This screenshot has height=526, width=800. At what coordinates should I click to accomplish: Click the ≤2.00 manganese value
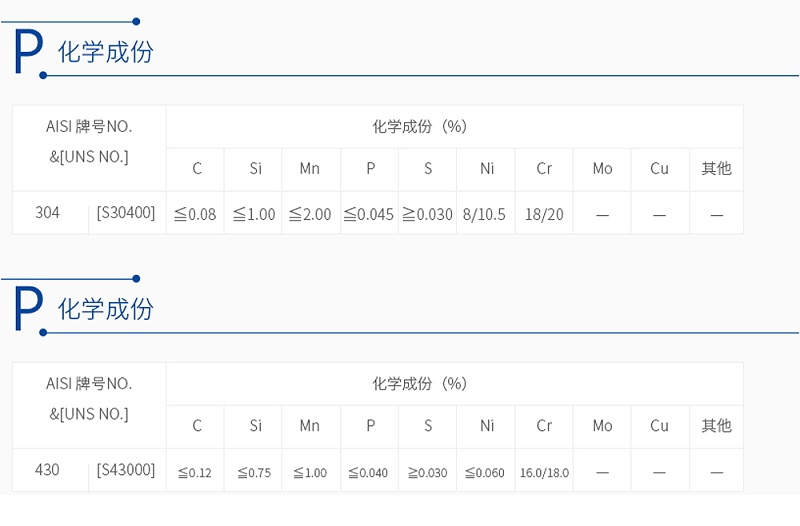click(310, 214)
